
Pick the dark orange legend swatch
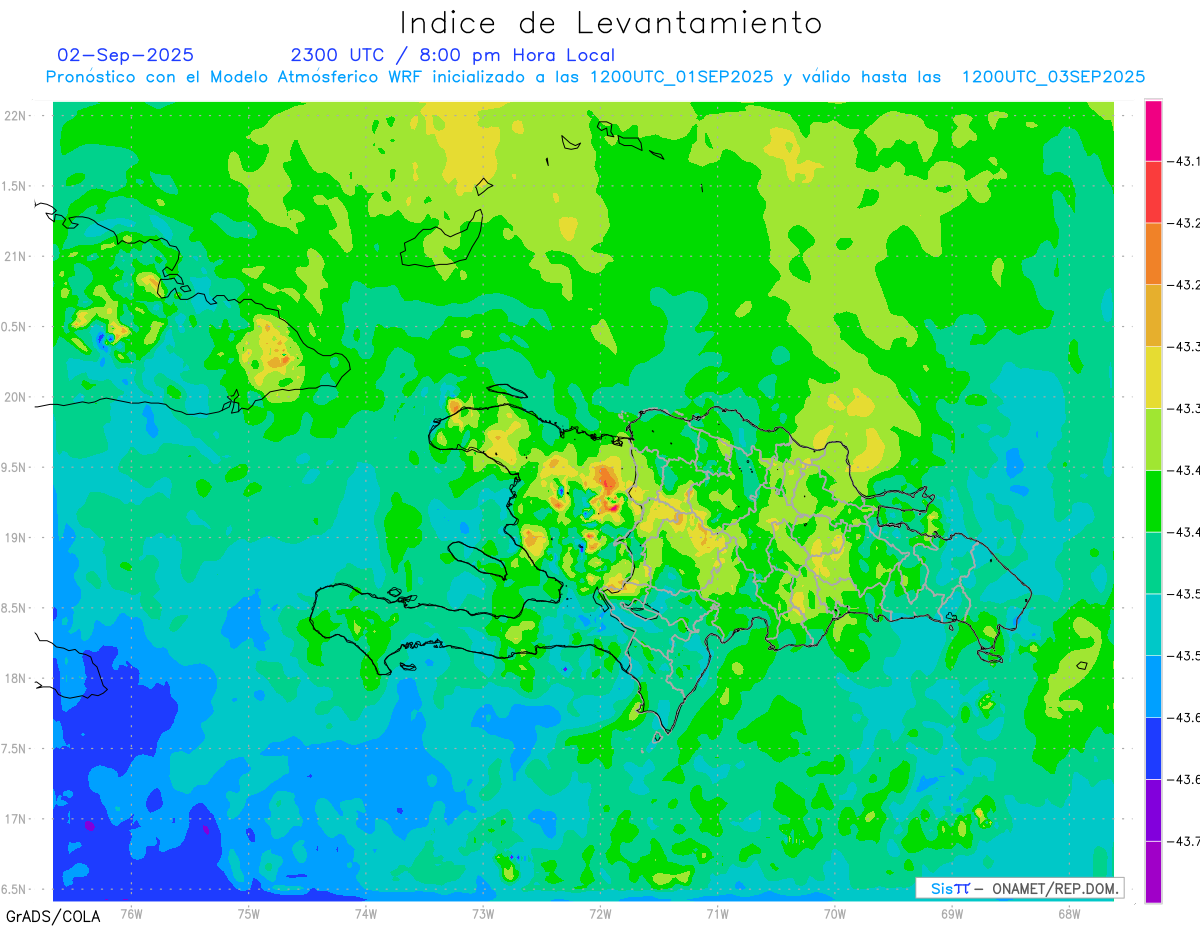1153,254
